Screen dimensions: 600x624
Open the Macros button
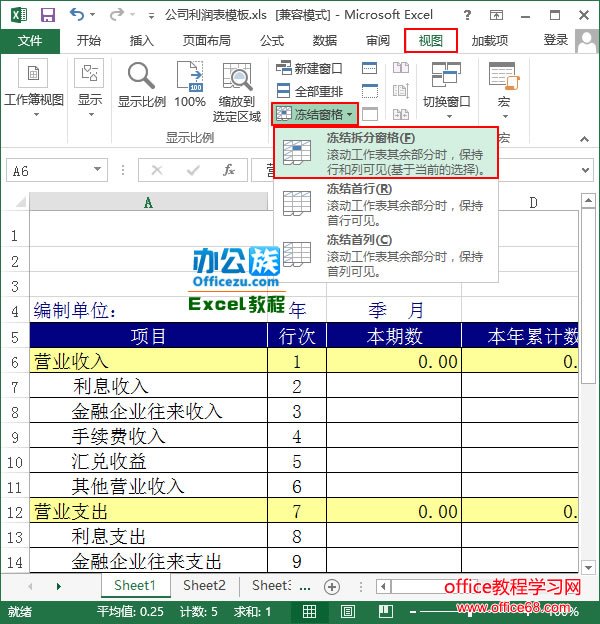504,90
